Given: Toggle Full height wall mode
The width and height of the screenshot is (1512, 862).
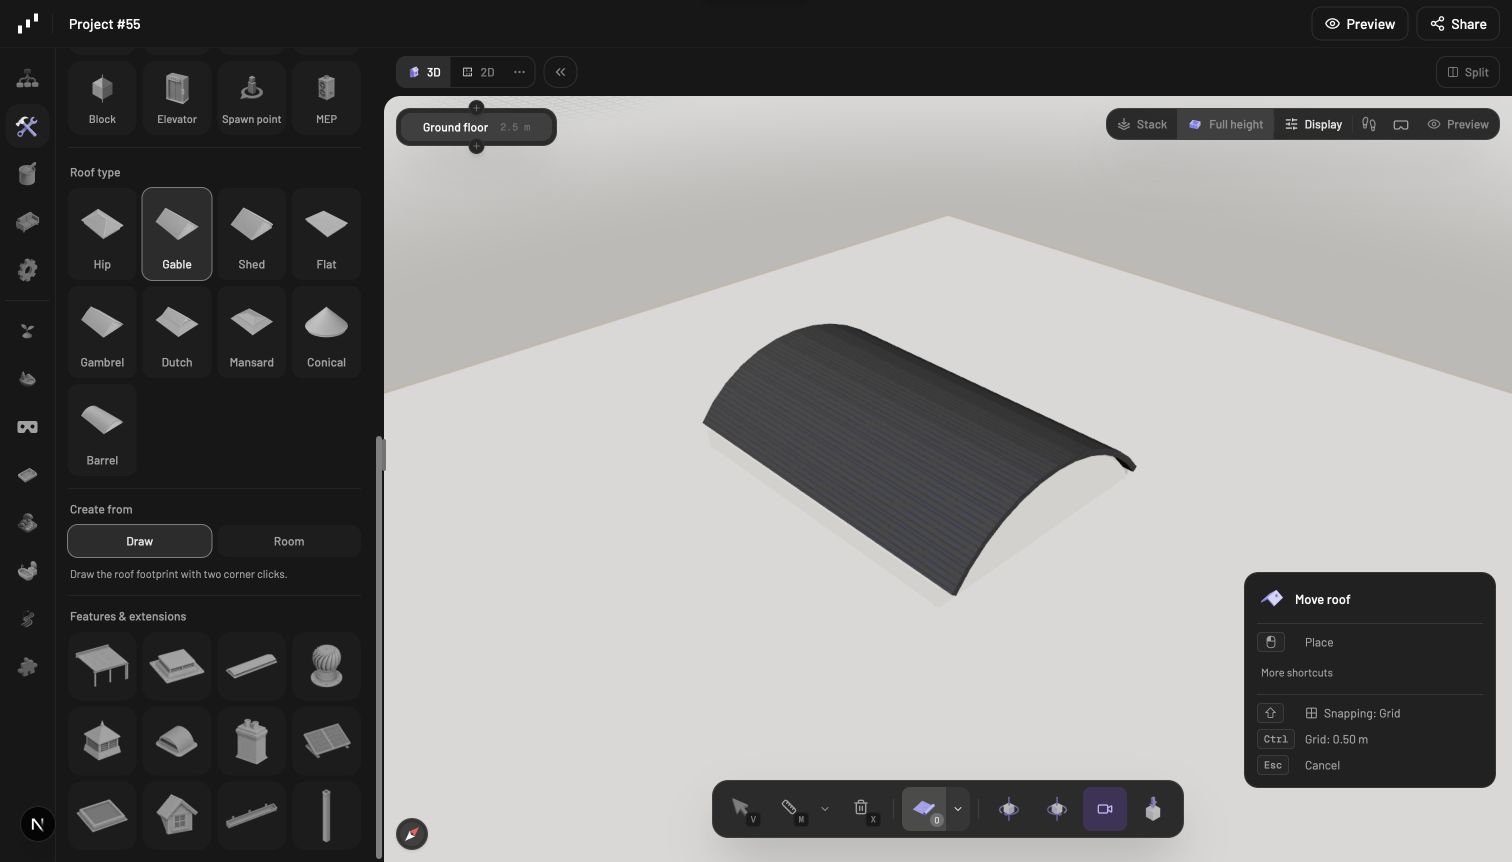Looking at the screenshot, I should [1226, 125].
